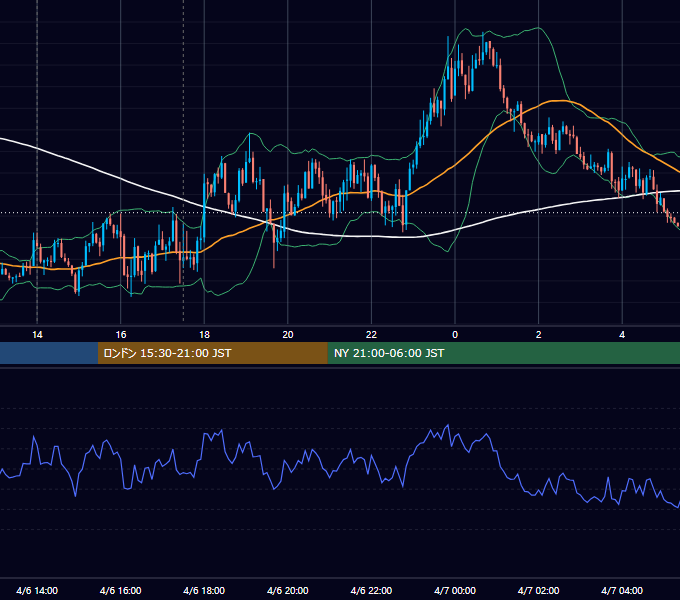Click the '16' hour label on price chart axis

tap(121, 335)
